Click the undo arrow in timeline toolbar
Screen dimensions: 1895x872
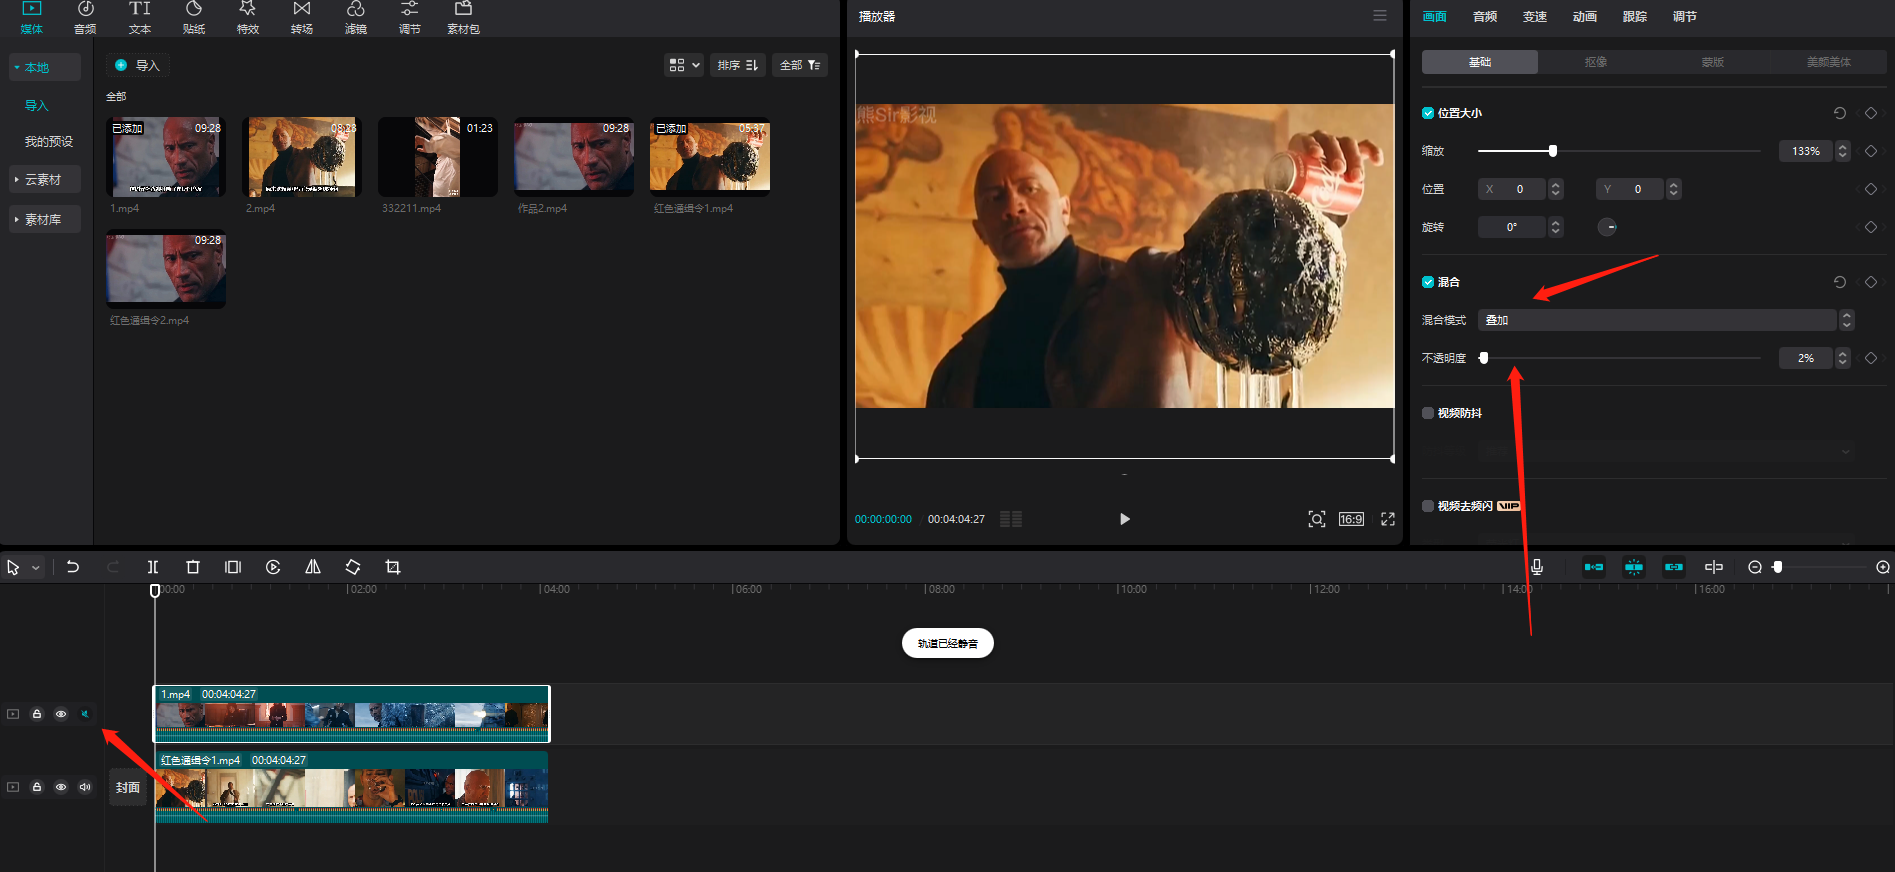[x=73, y=567]
